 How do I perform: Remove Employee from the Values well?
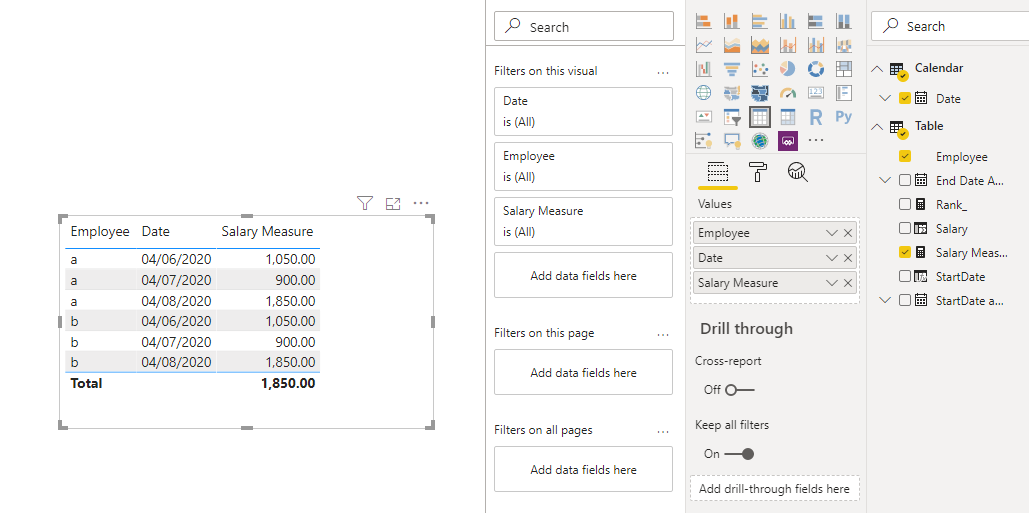click(x=848, y=233)
